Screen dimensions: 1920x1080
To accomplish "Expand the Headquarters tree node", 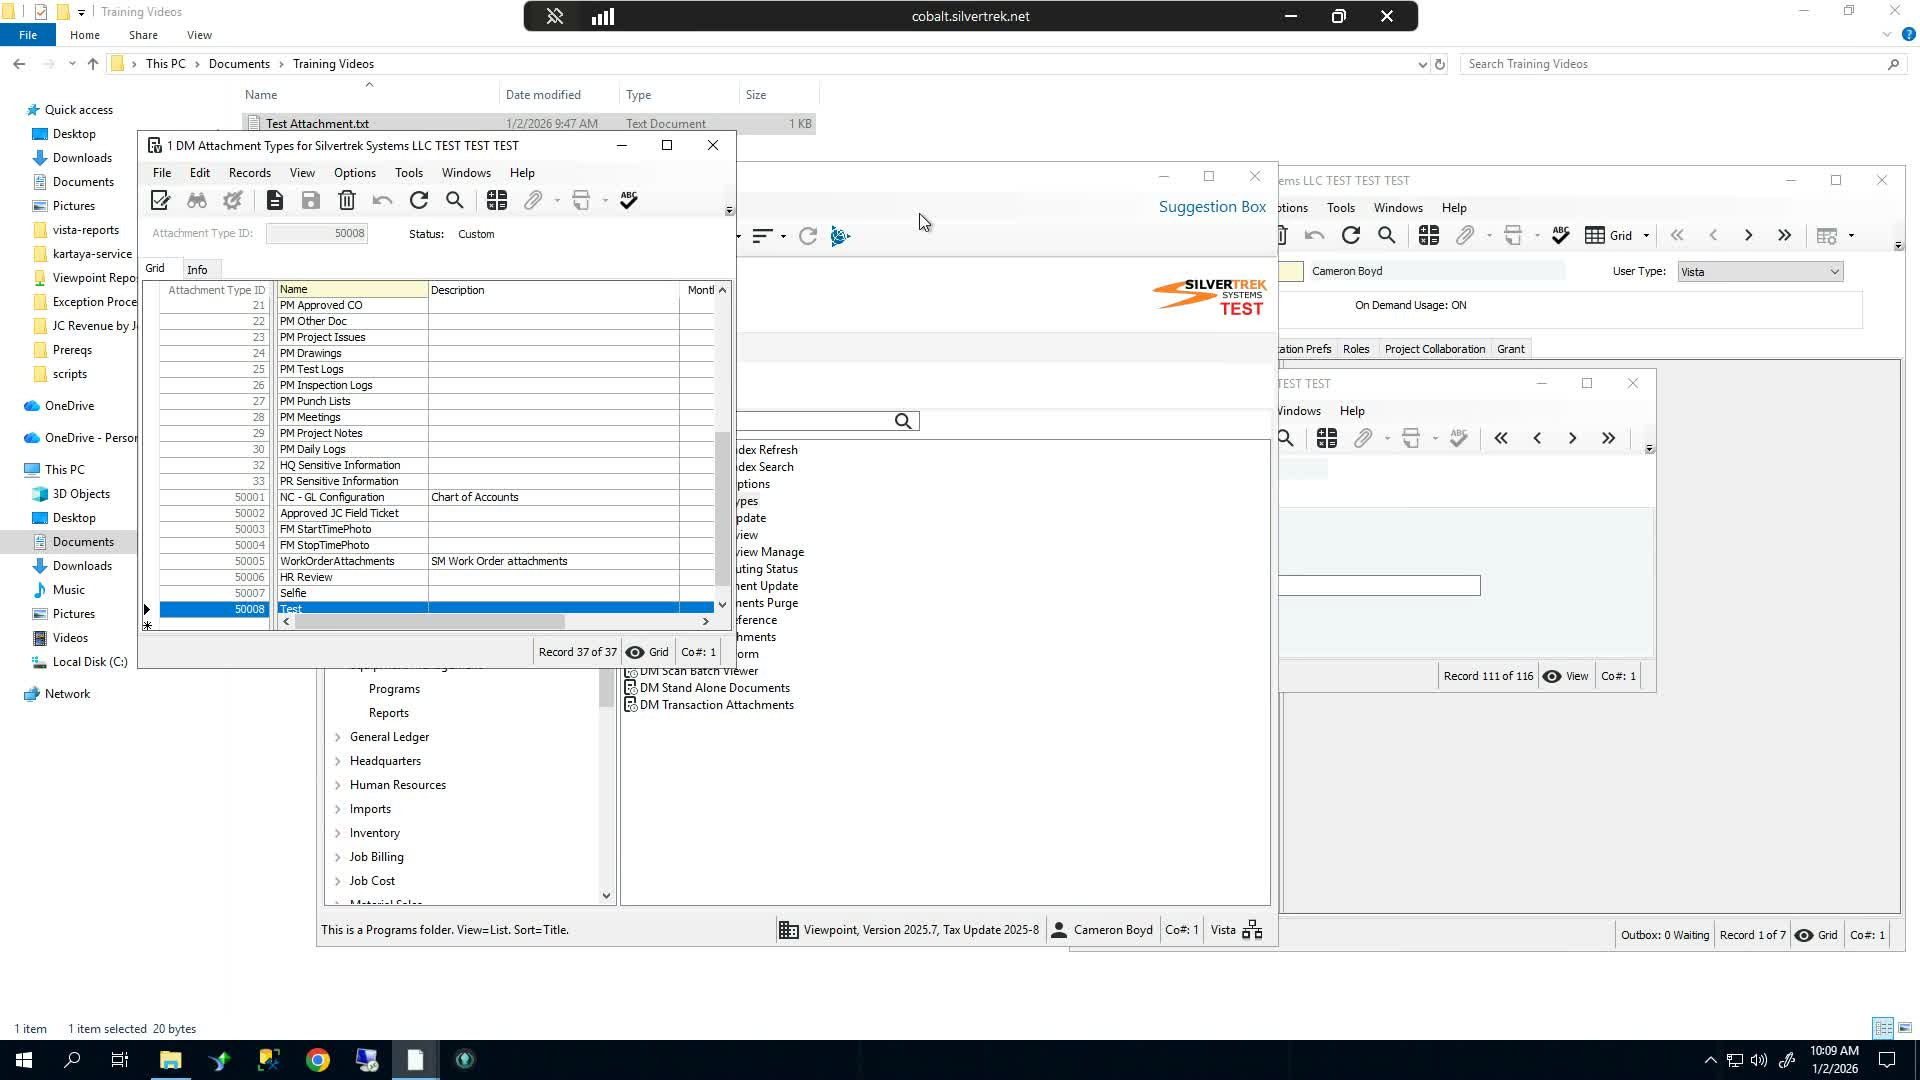I will 337,761.
